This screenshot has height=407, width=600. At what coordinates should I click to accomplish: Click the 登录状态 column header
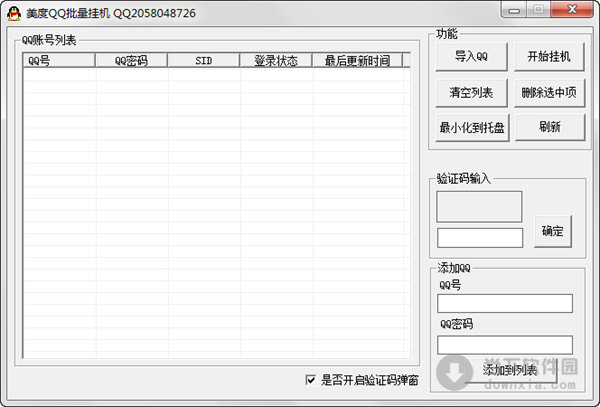(276, 60)
